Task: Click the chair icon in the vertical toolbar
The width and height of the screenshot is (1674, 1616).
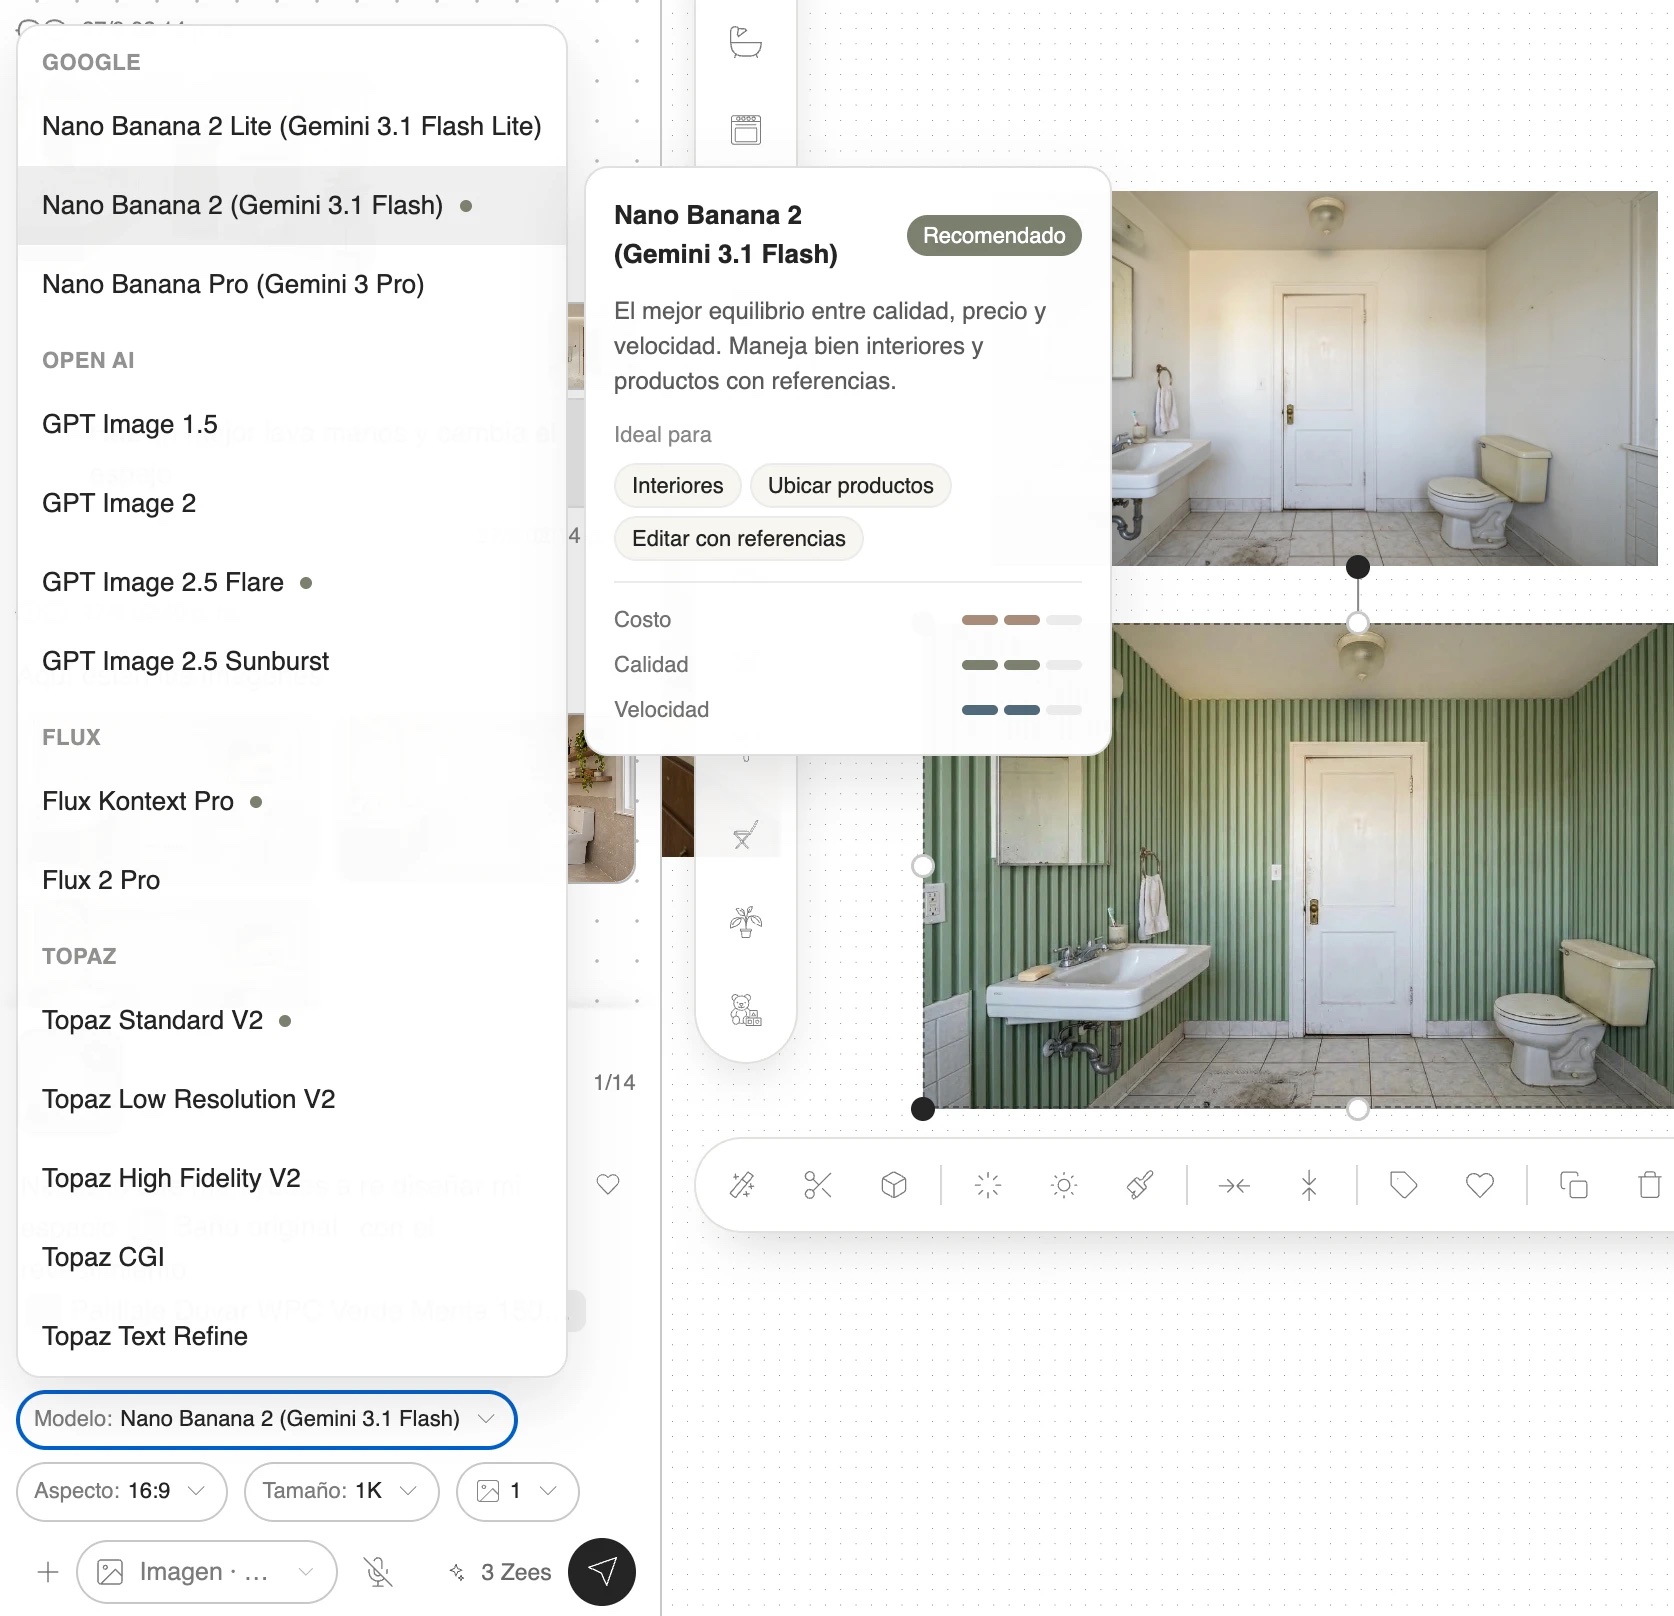Action: point(745,835)
